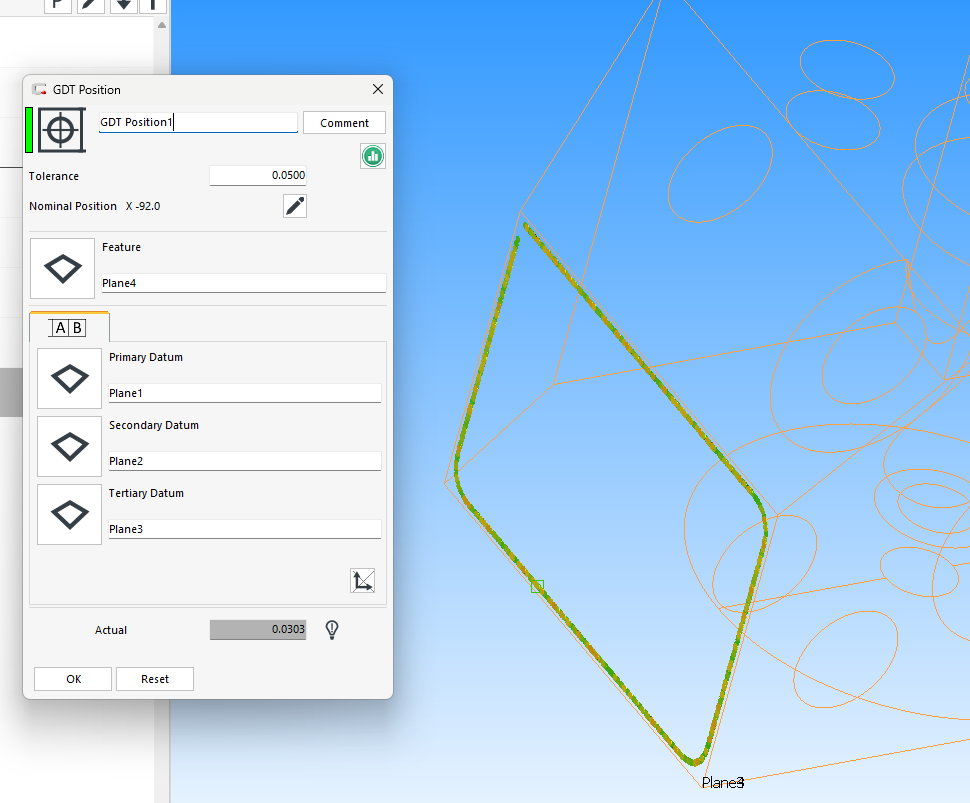Click the coordinate system axes icon
Screen dimensions: 970x803
[363, 581]
